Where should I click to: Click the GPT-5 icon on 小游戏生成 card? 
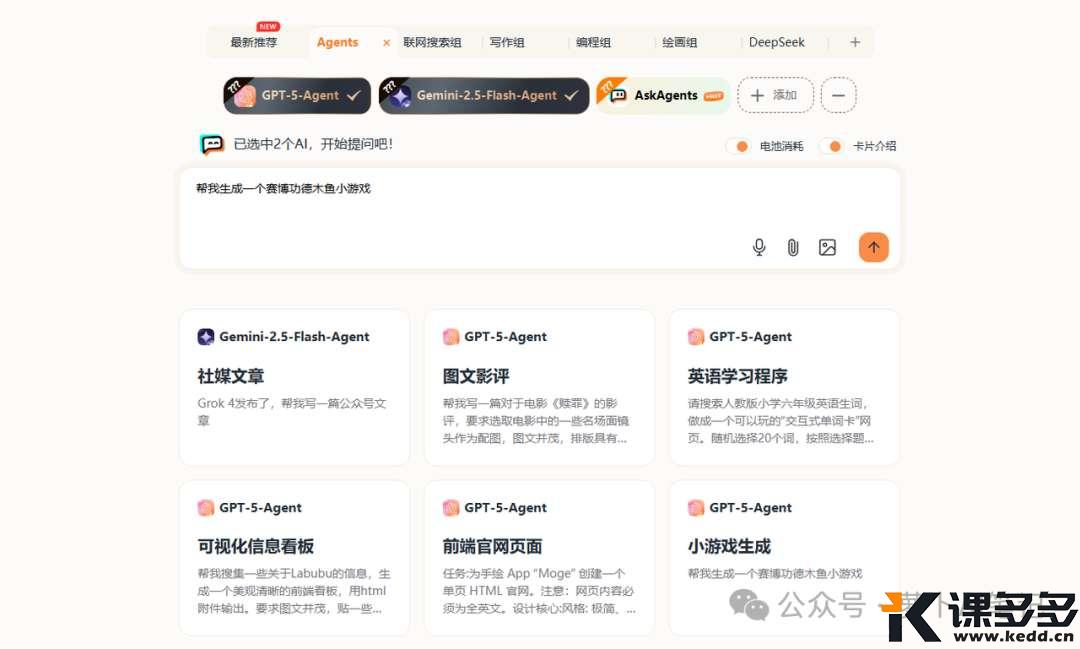click(x=696, y=508)
